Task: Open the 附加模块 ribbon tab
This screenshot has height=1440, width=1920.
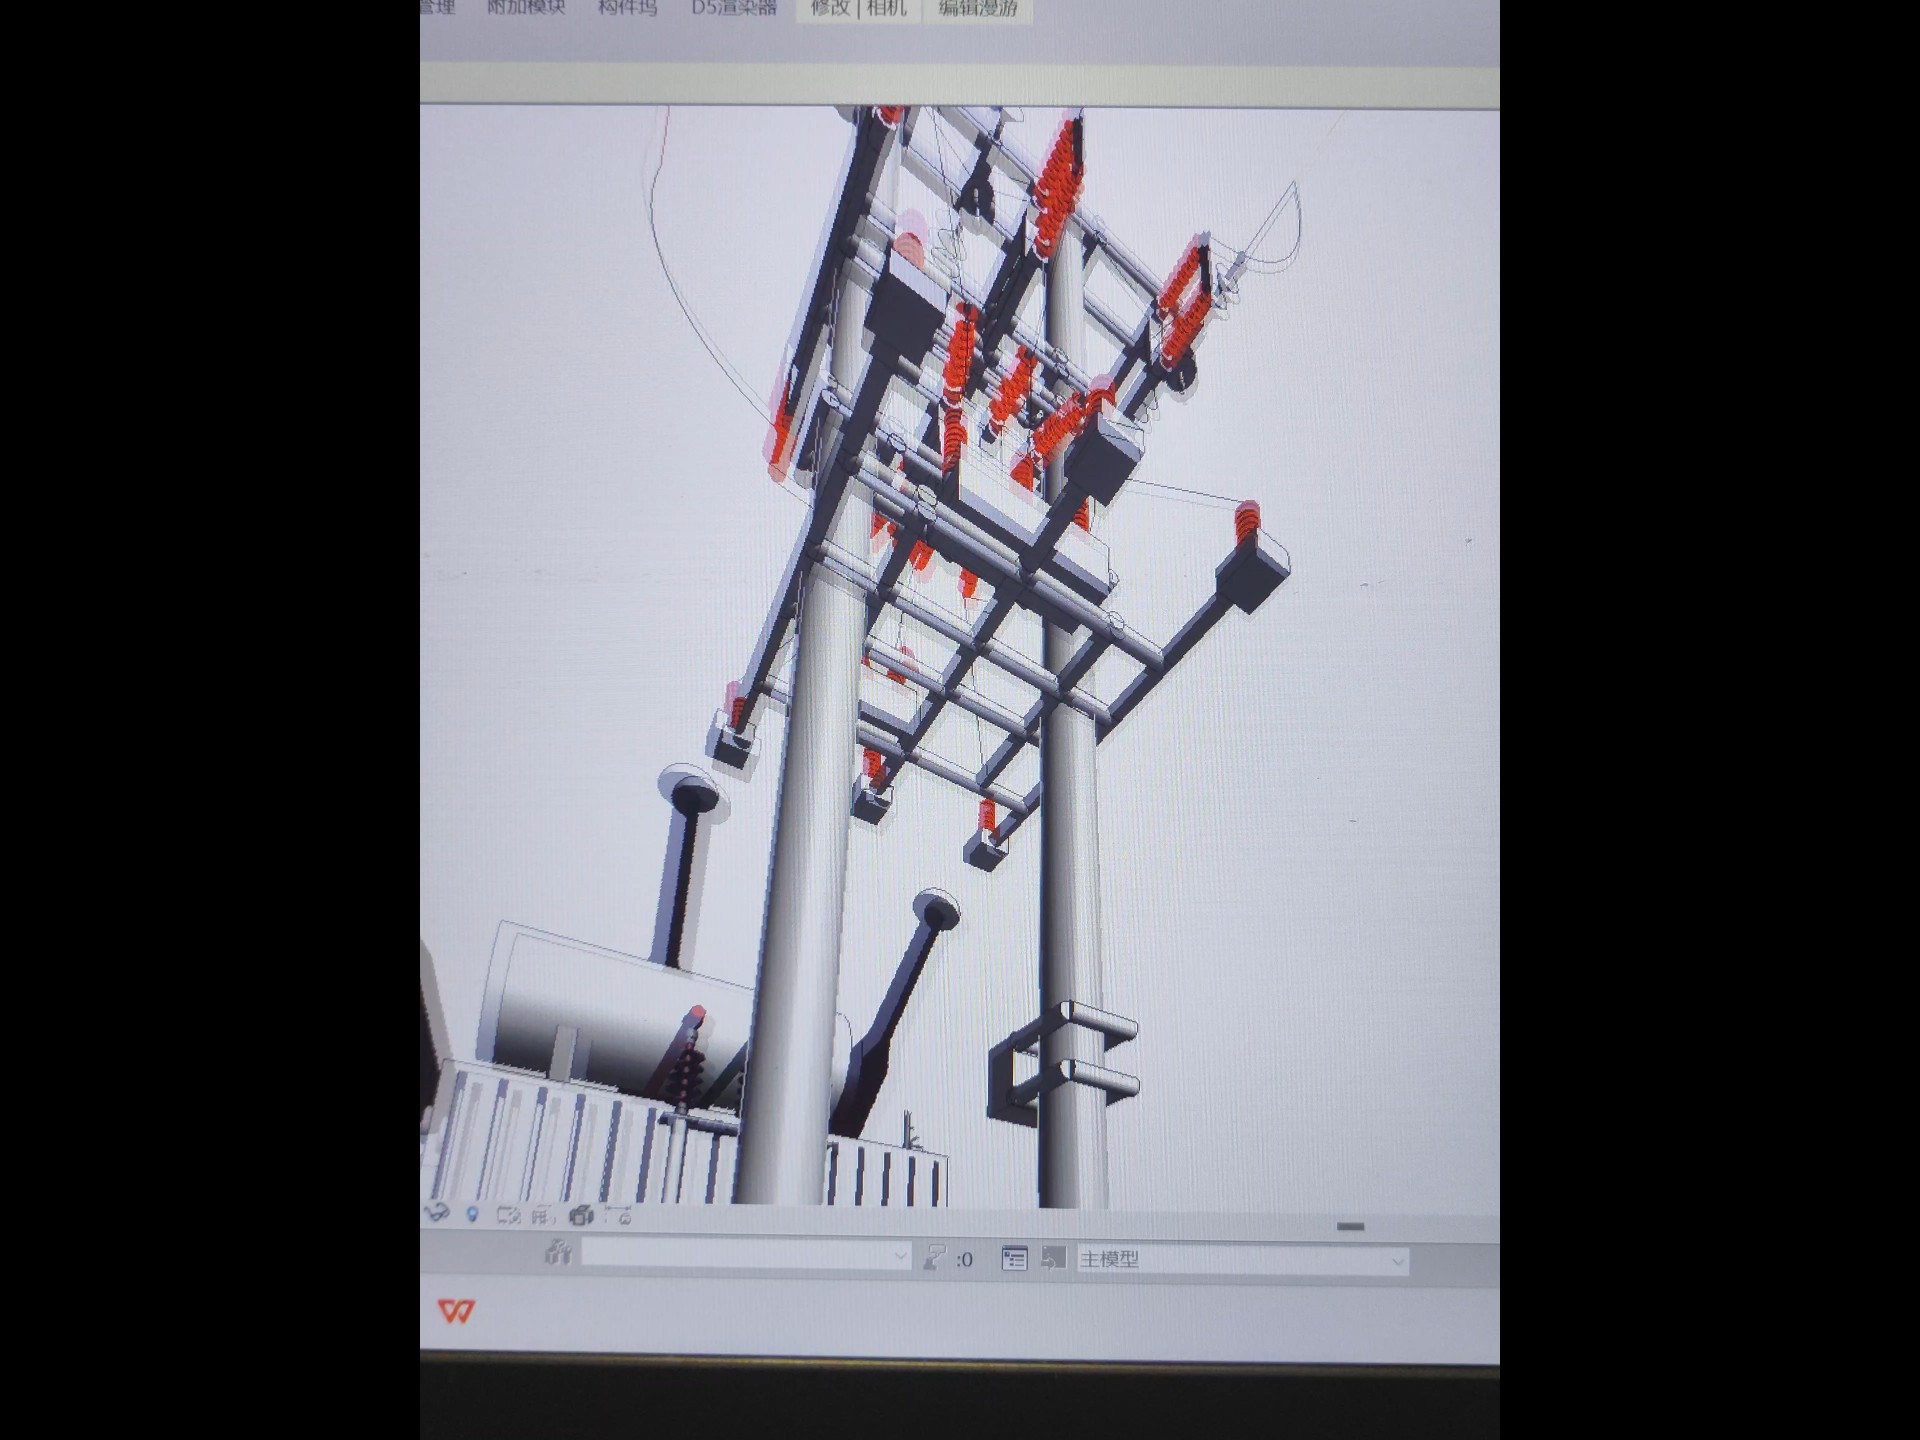Action: (x=526, y=8)
